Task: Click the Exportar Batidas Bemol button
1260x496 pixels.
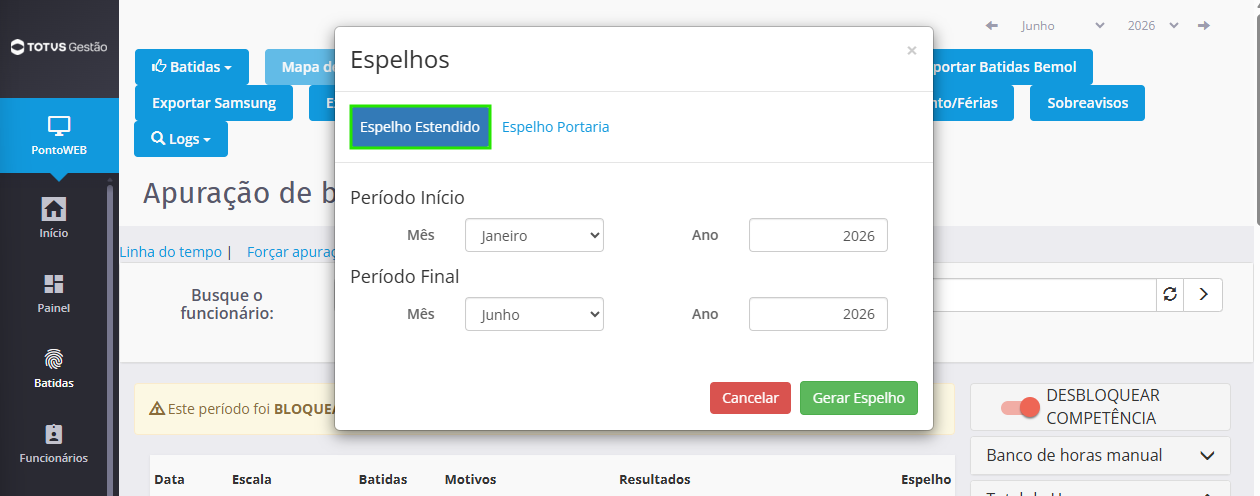Action: click(x=1012, y=67)
